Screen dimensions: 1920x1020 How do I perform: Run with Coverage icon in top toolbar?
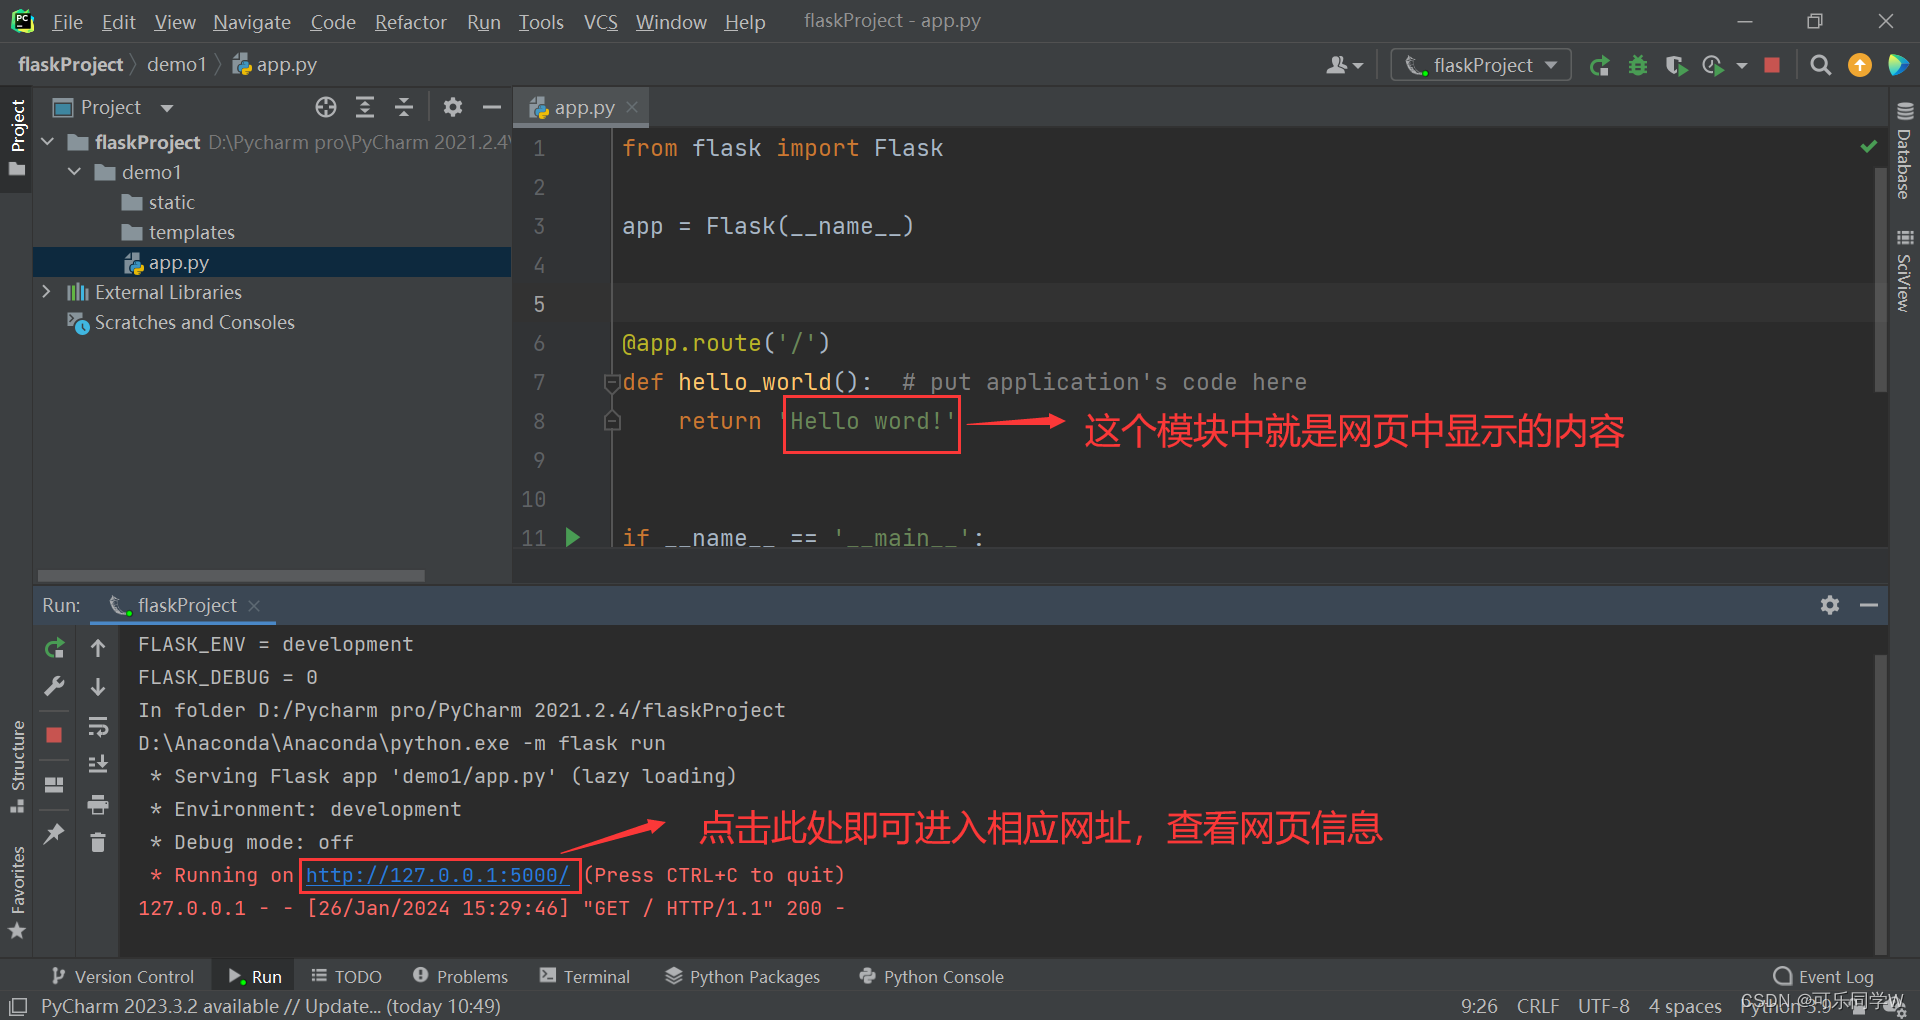point(1676,66)
